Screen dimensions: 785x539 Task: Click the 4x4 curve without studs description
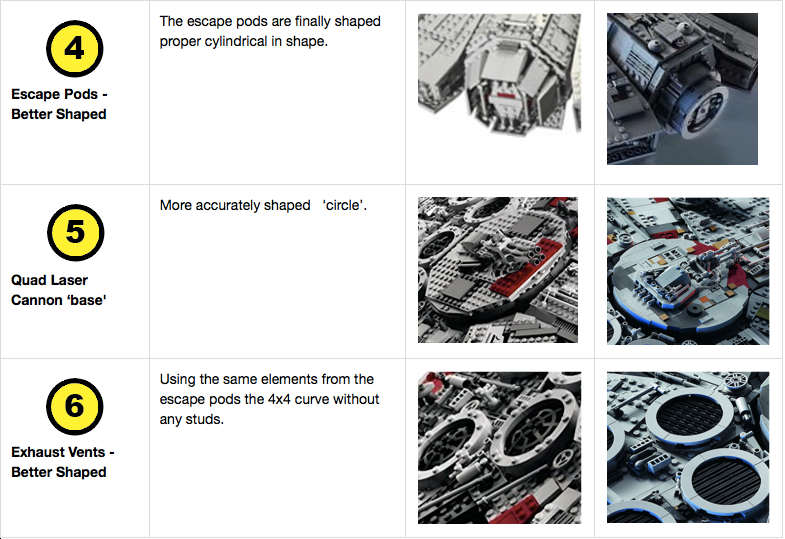[x=269, y=399]
